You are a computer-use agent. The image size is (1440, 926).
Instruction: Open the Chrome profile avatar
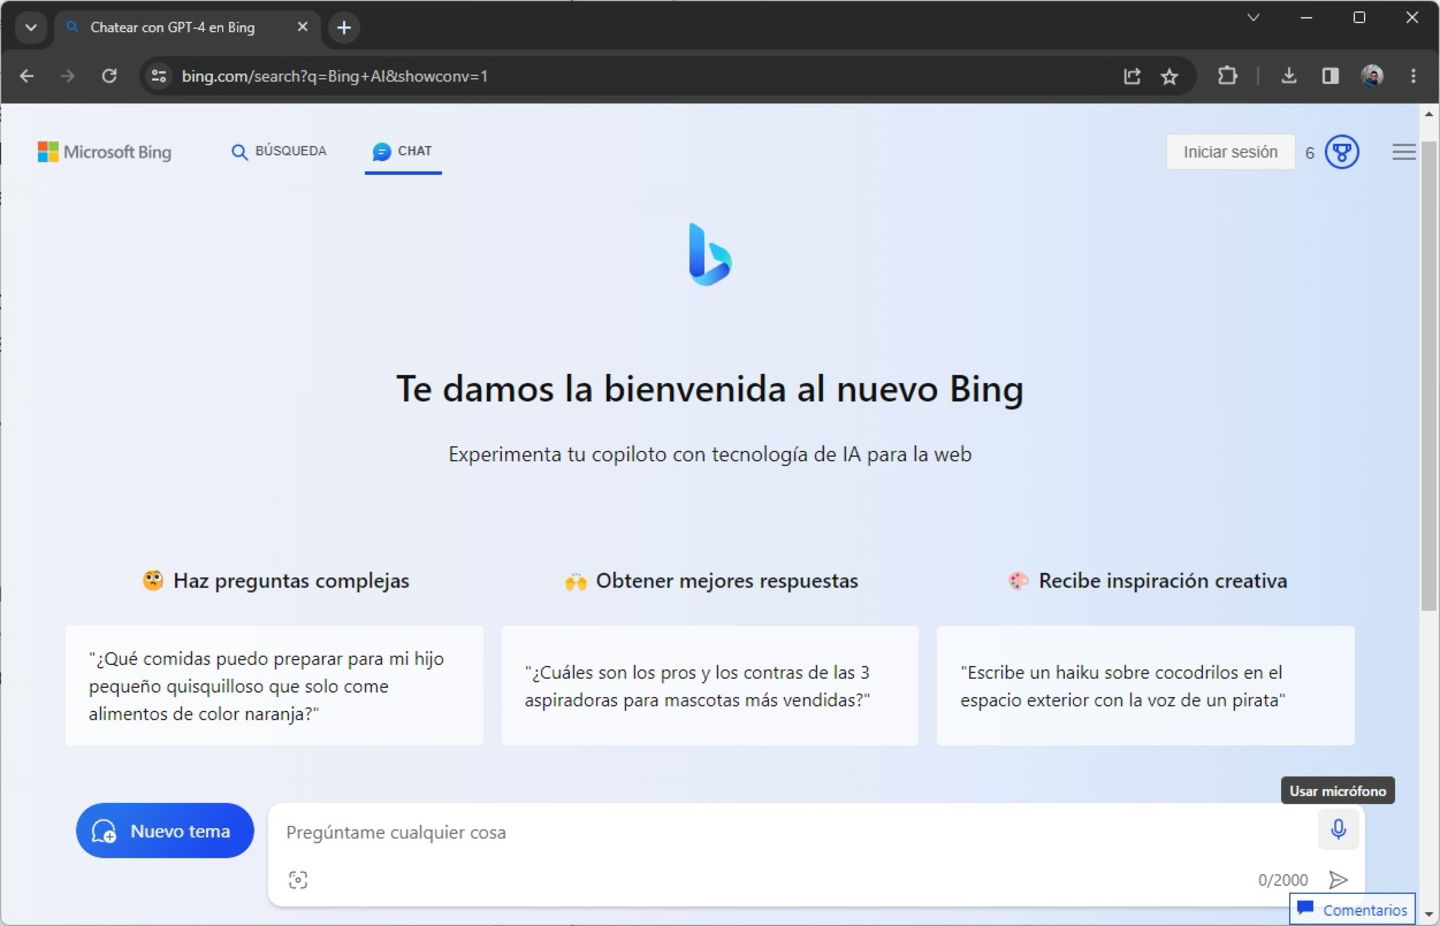1372,76
